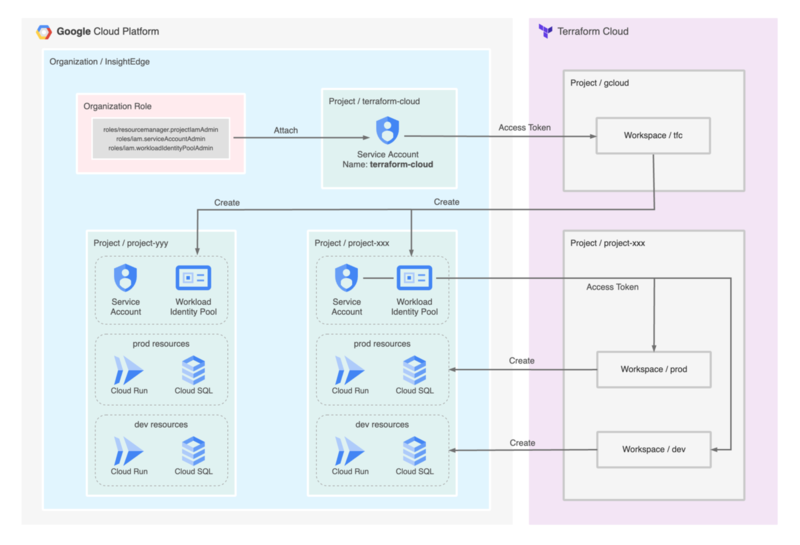Click the Google Cloud Platform logo icon

coord(44,32)
